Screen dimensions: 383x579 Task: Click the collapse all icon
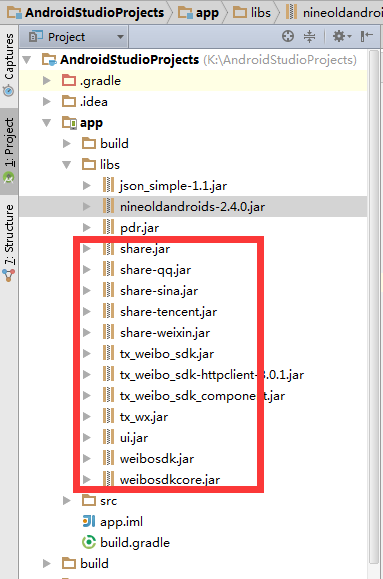pyautogui.click(x=309, y=36)
